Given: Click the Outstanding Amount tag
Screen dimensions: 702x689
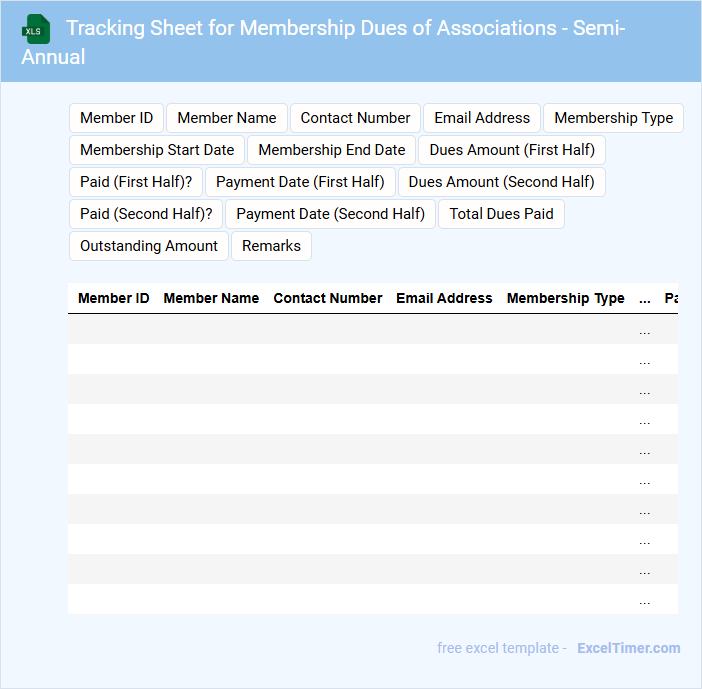Looking at the screenshot, I should pyautogui.click(x=149, y=246).
